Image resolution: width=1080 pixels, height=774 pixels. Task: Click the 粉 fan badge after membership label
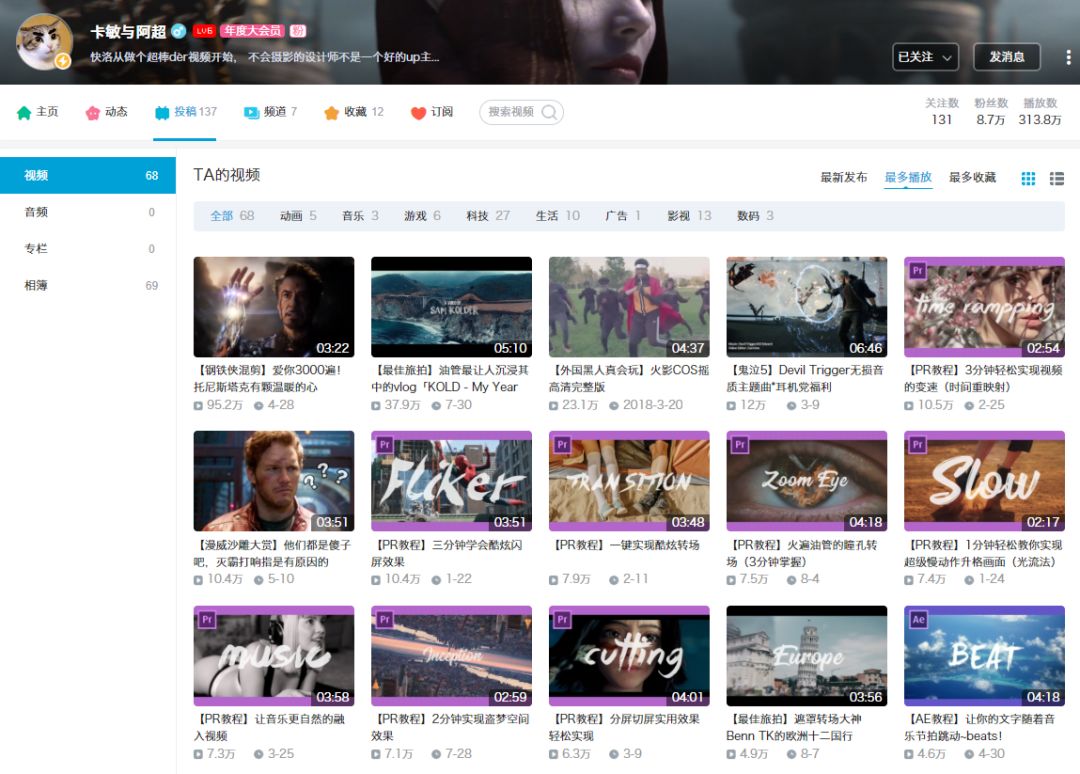(298, 31)
